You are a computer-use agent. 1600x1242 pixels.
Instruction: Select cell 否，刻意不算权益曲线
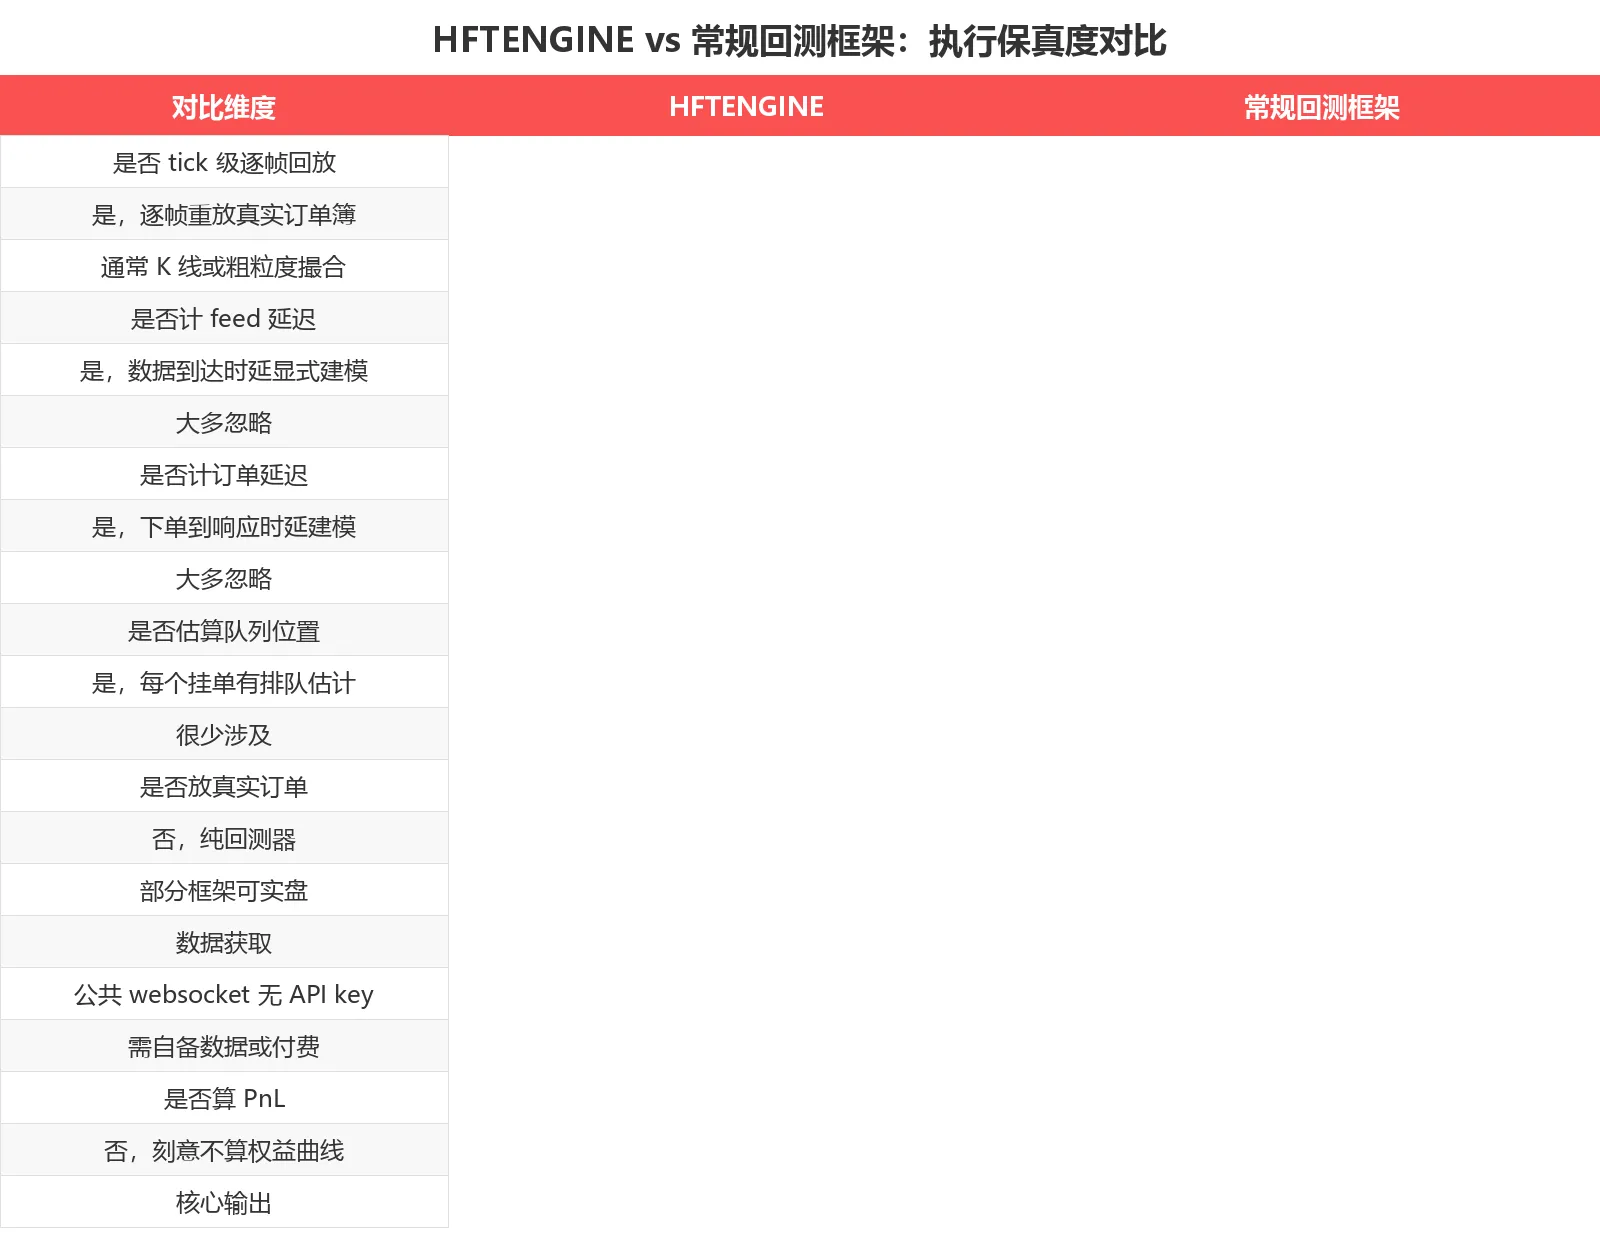pyautogui.click(x=224, y=1150)
